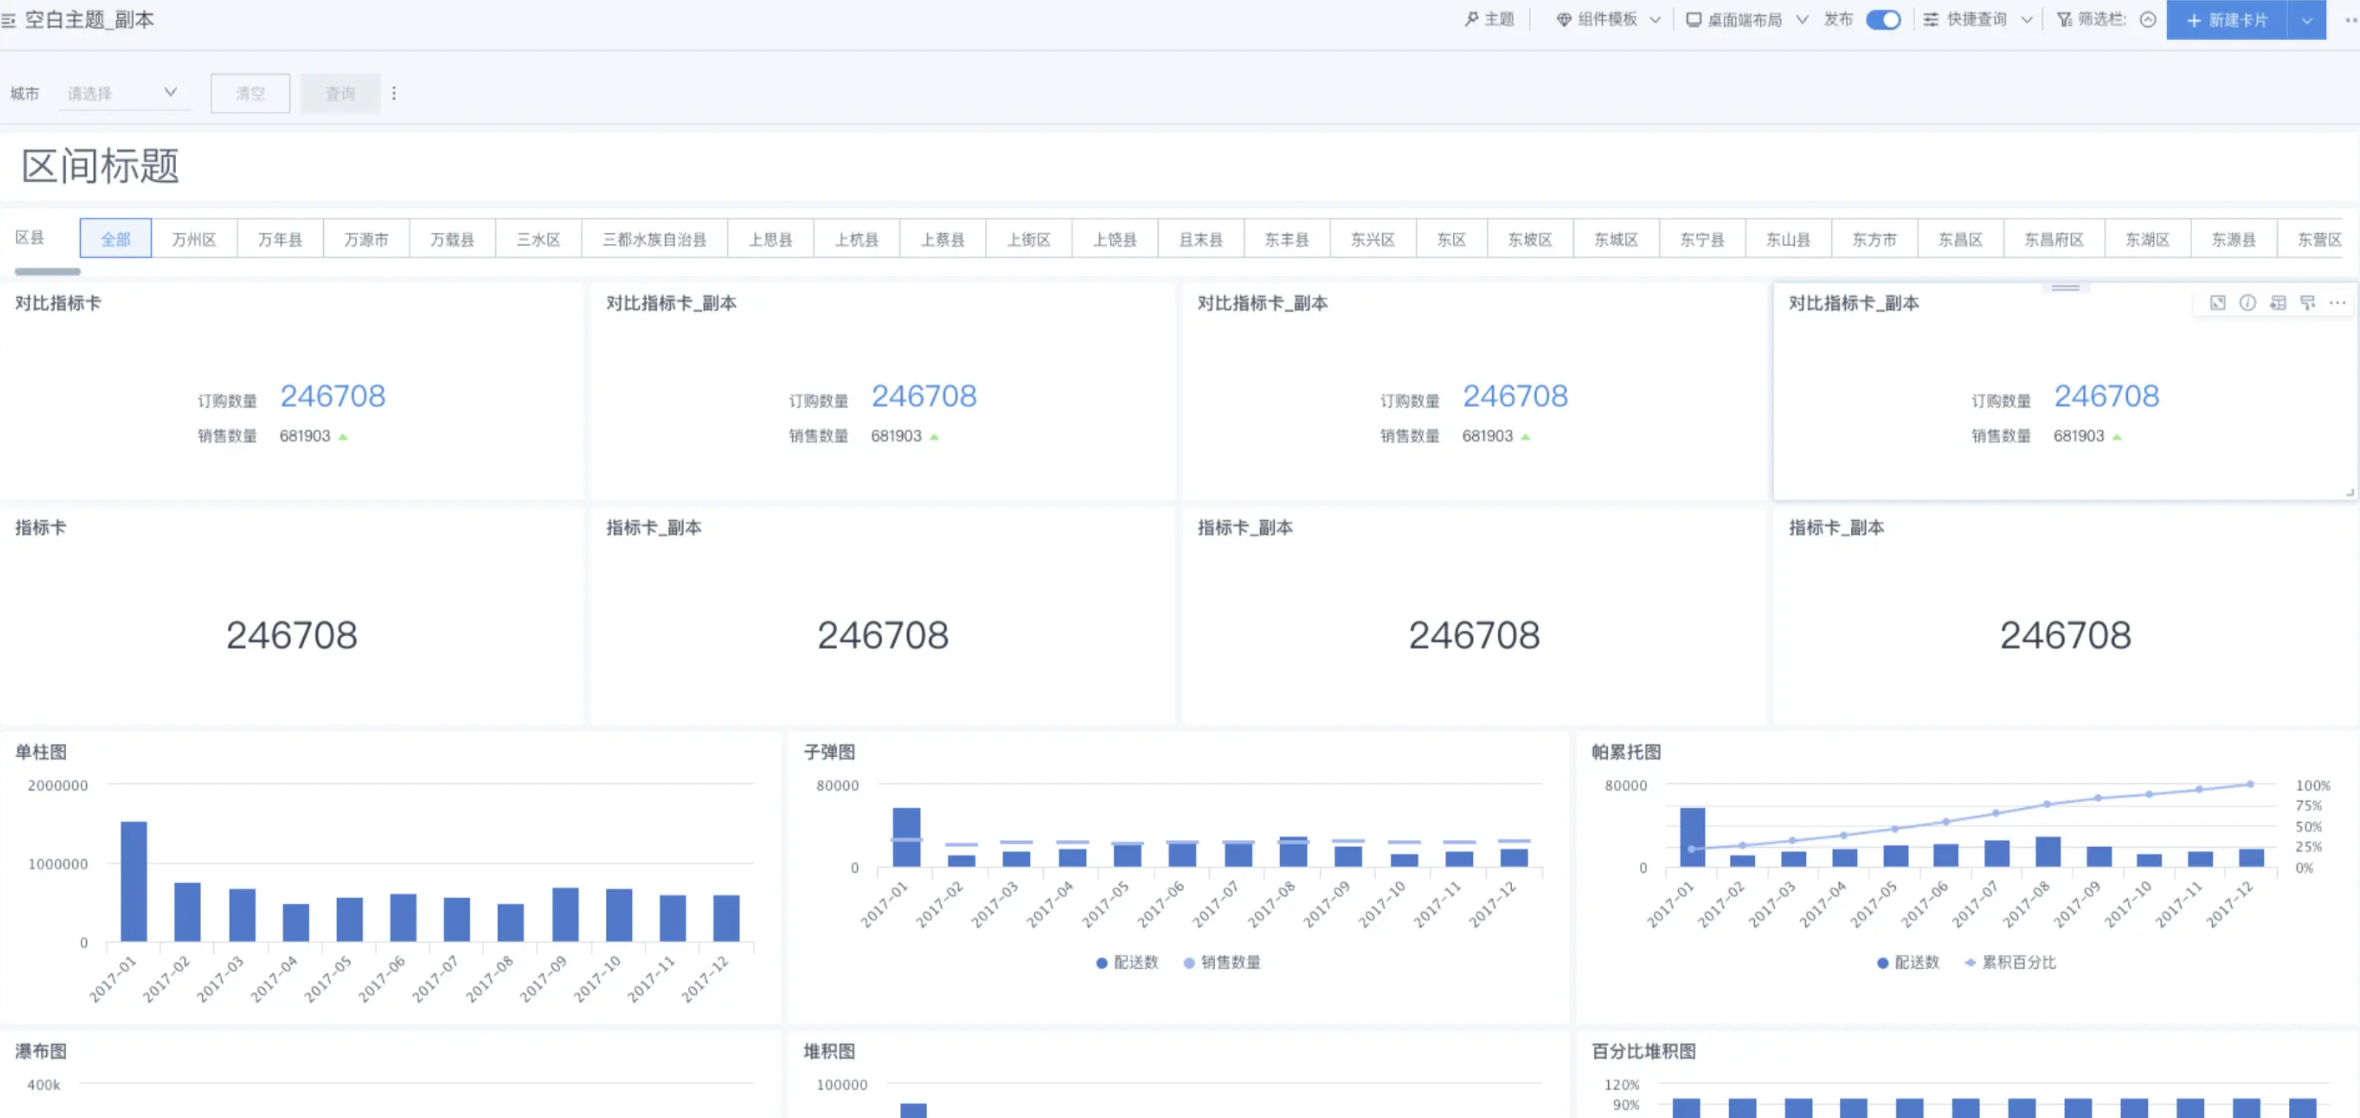This screenshot has width=2360, height=1118.
Task: Click the 组件模板 diamond icon
Action: 1563,20
